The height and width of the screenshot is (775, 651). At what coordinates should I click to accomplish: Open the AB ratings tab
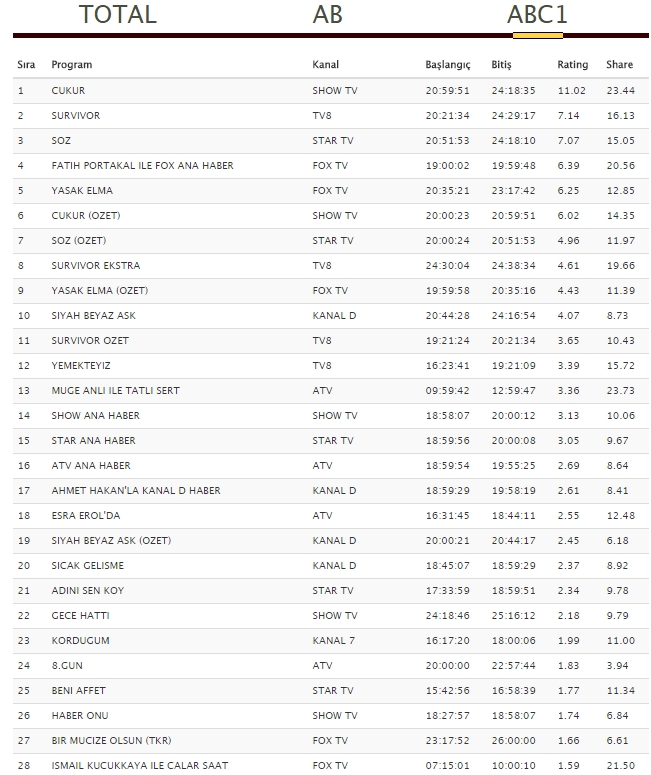pyautogui.click(x=327, y=14)
